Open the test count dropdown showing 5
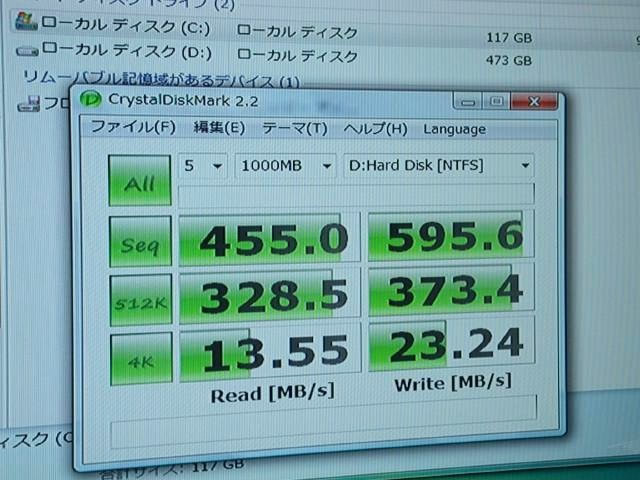The height and width of the screenshot is (480, 640). pos(202,166)
